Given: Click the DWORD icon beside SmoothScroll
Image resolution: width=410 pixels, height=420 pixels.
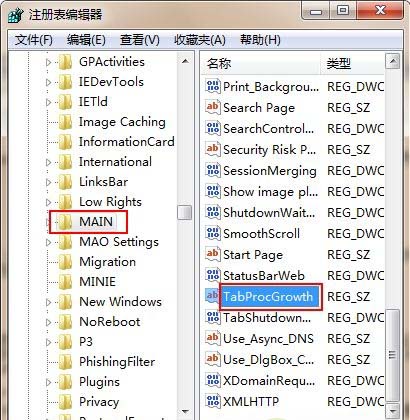Looking at the screenshot, I should (x=213, y=234).
